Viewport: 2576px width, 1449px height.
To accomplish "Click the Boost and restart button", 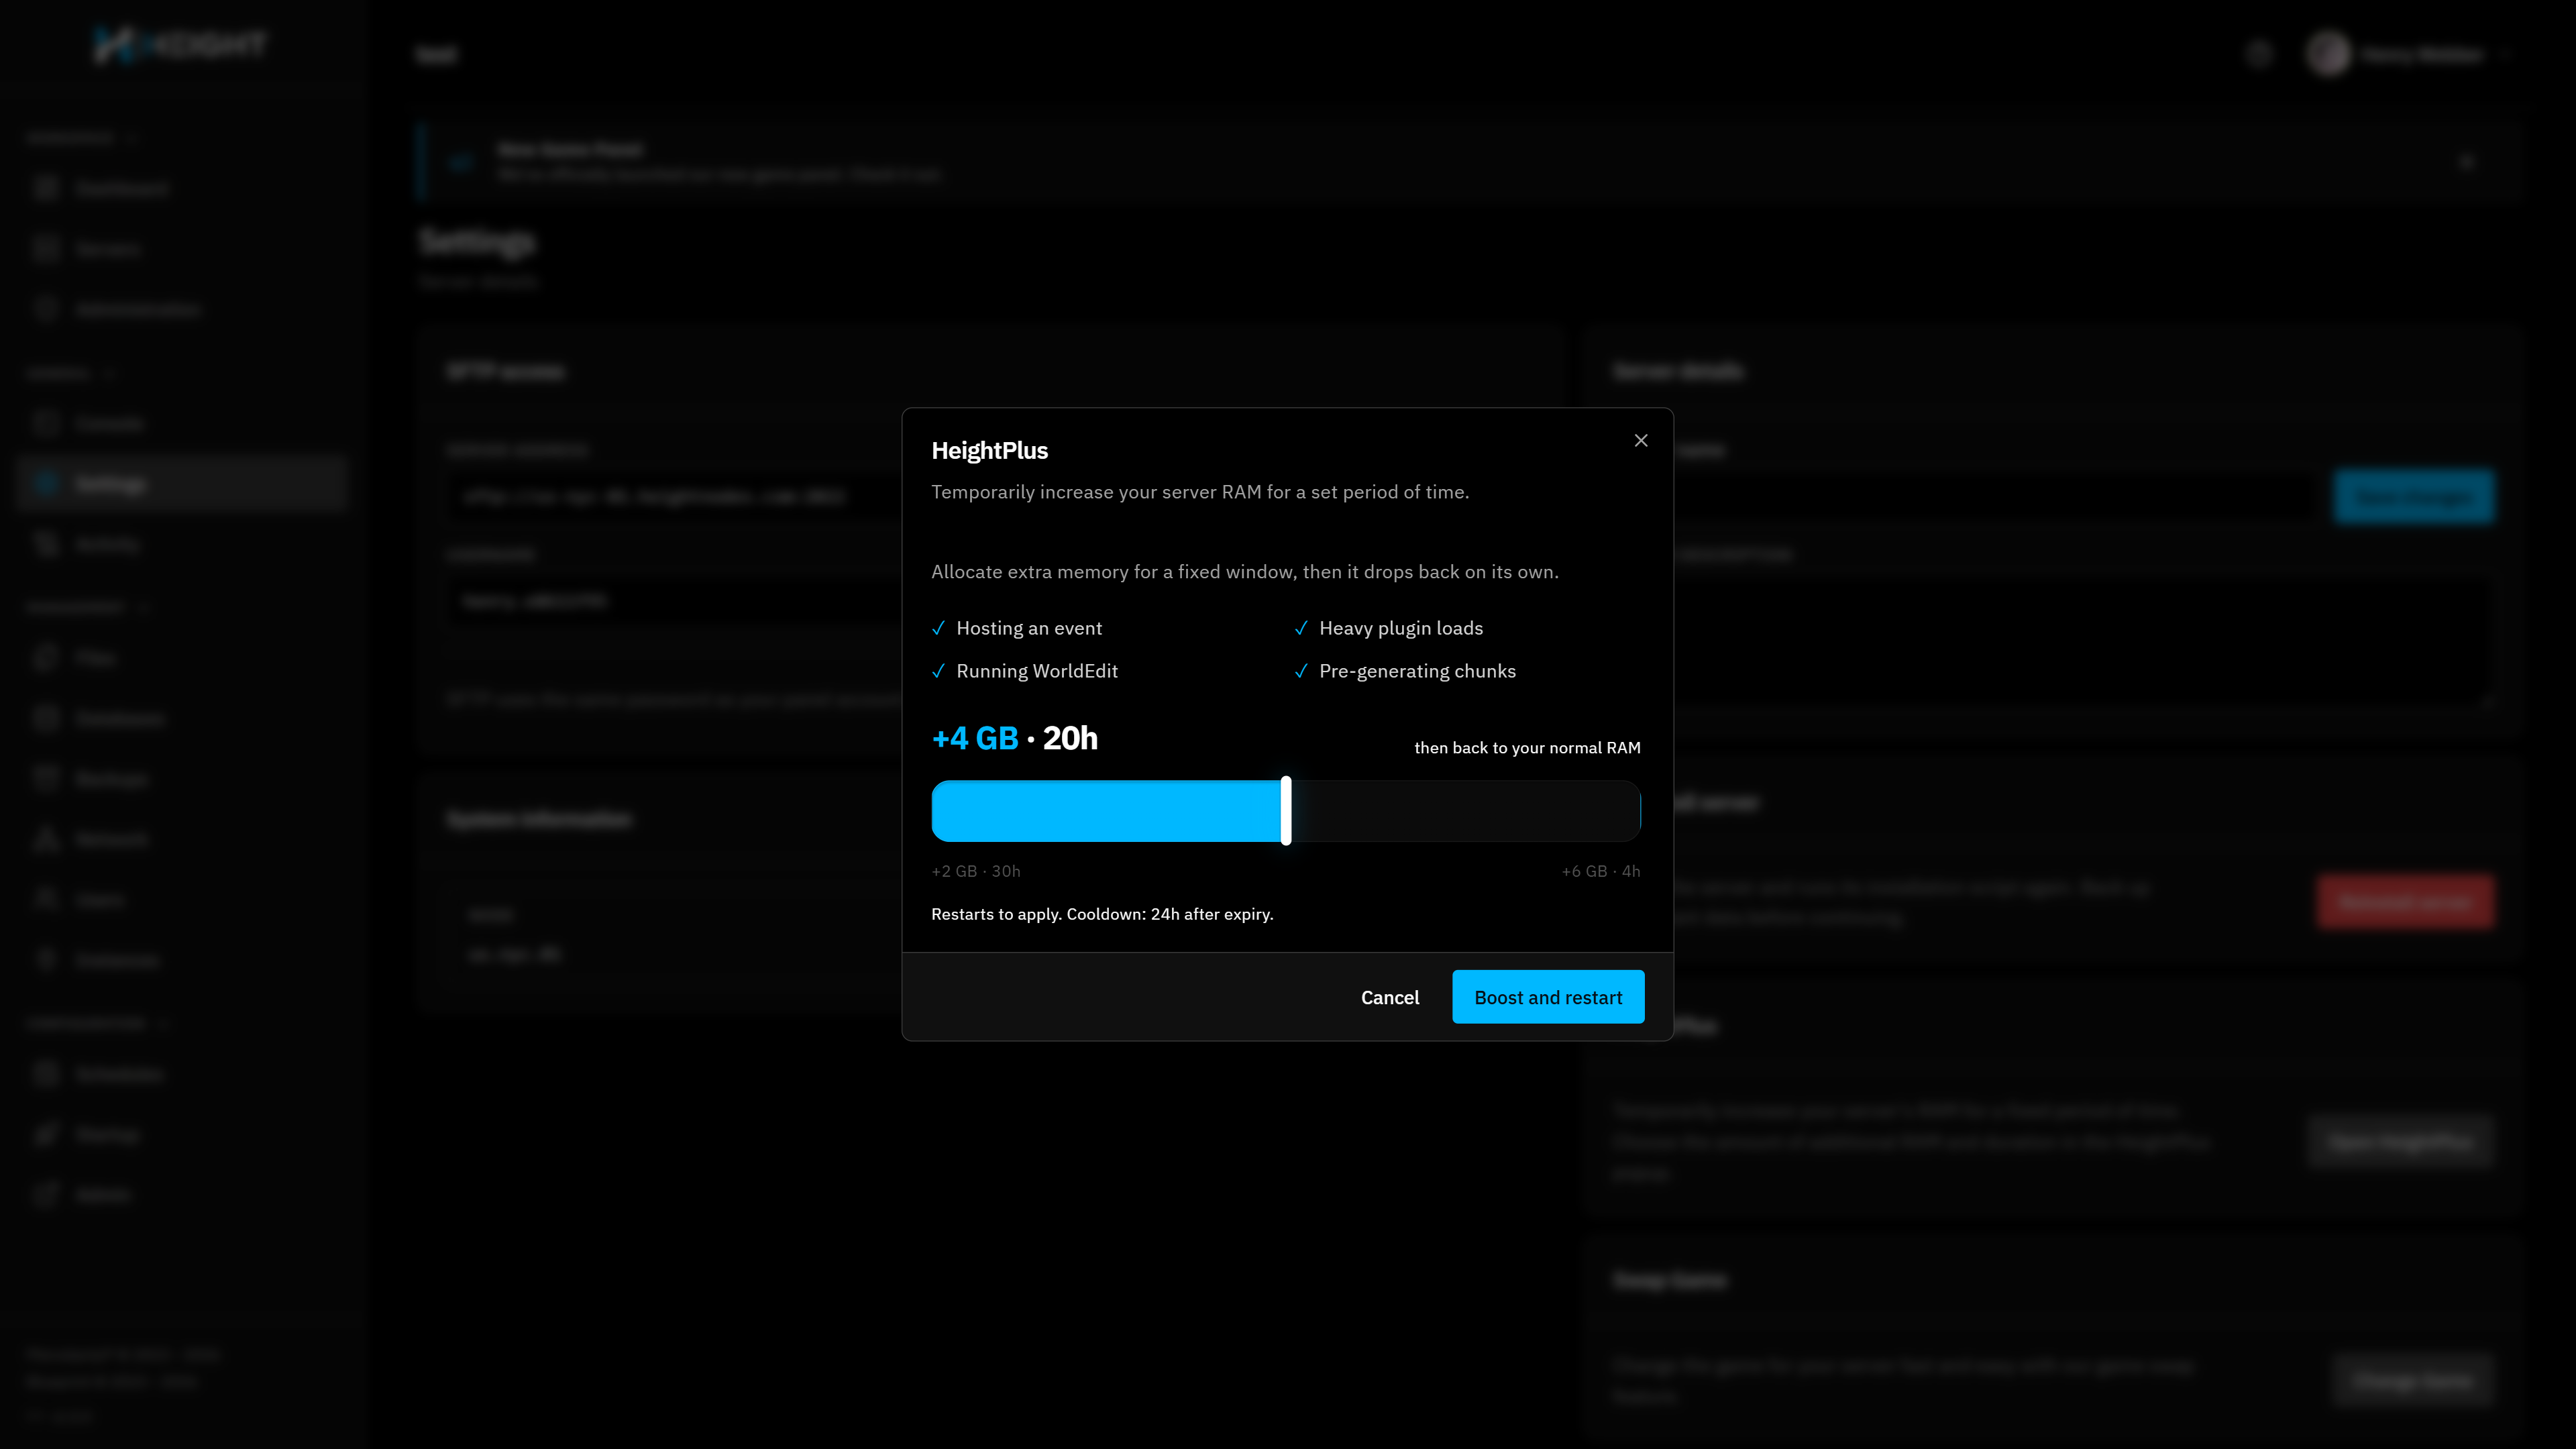I will (x=1548, y=997).
